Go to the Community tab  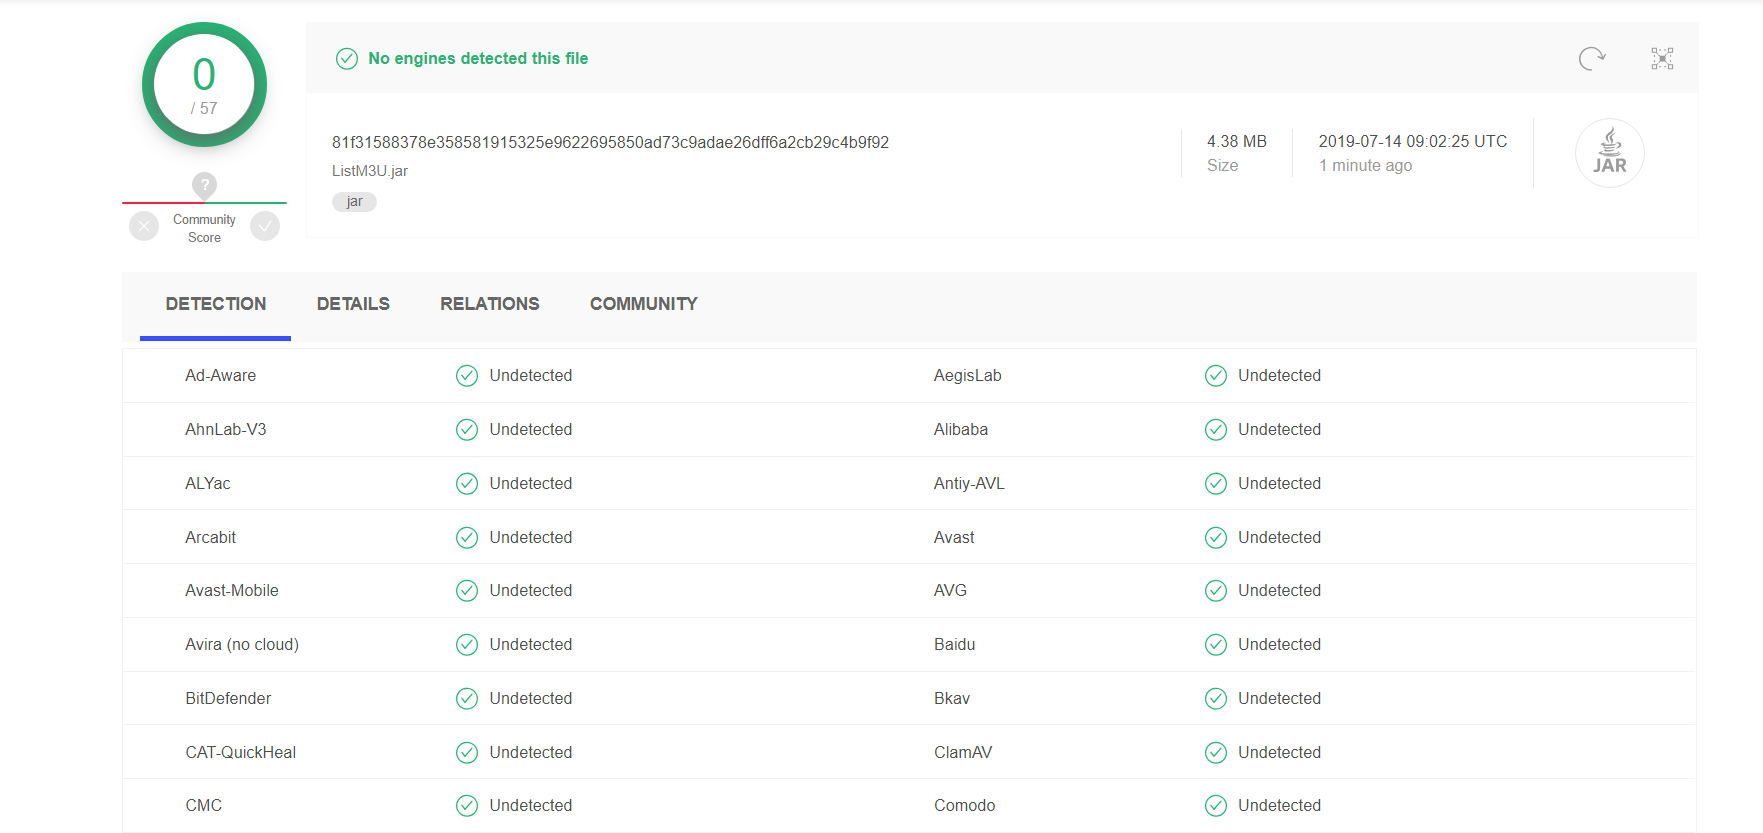coord(643,304)
